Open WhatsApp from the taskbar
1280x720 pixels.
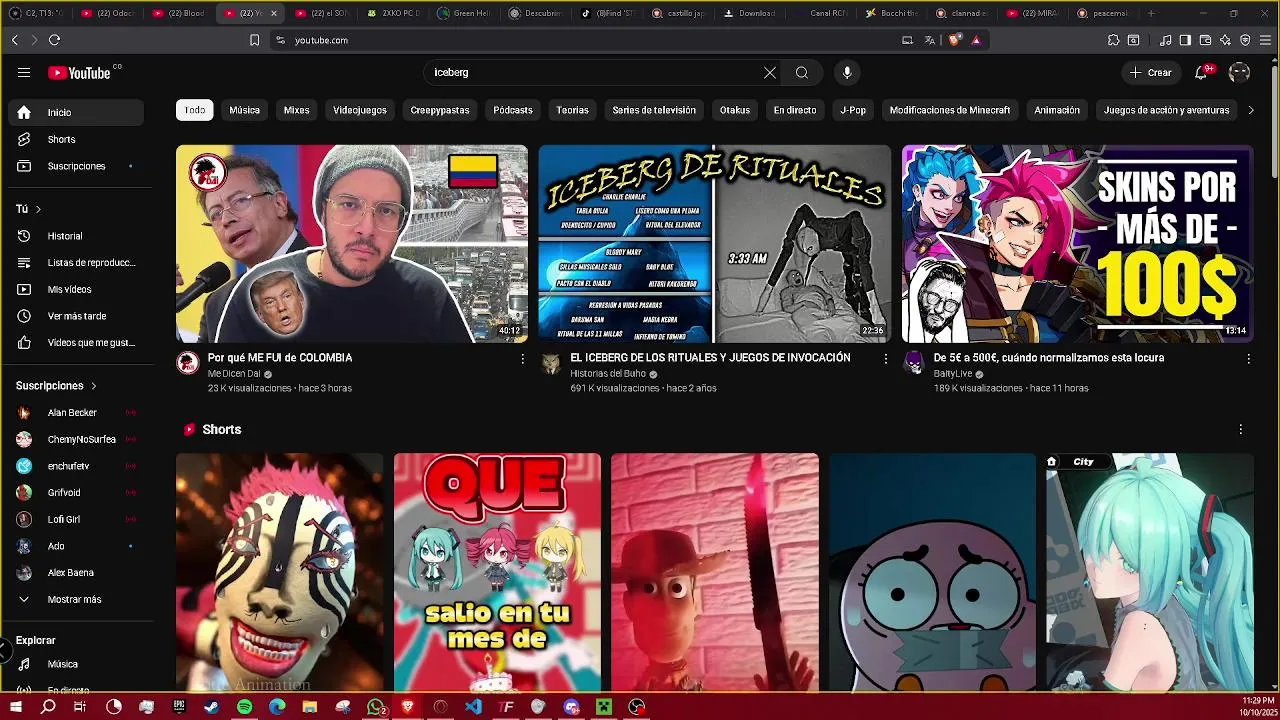pos(375,707)
